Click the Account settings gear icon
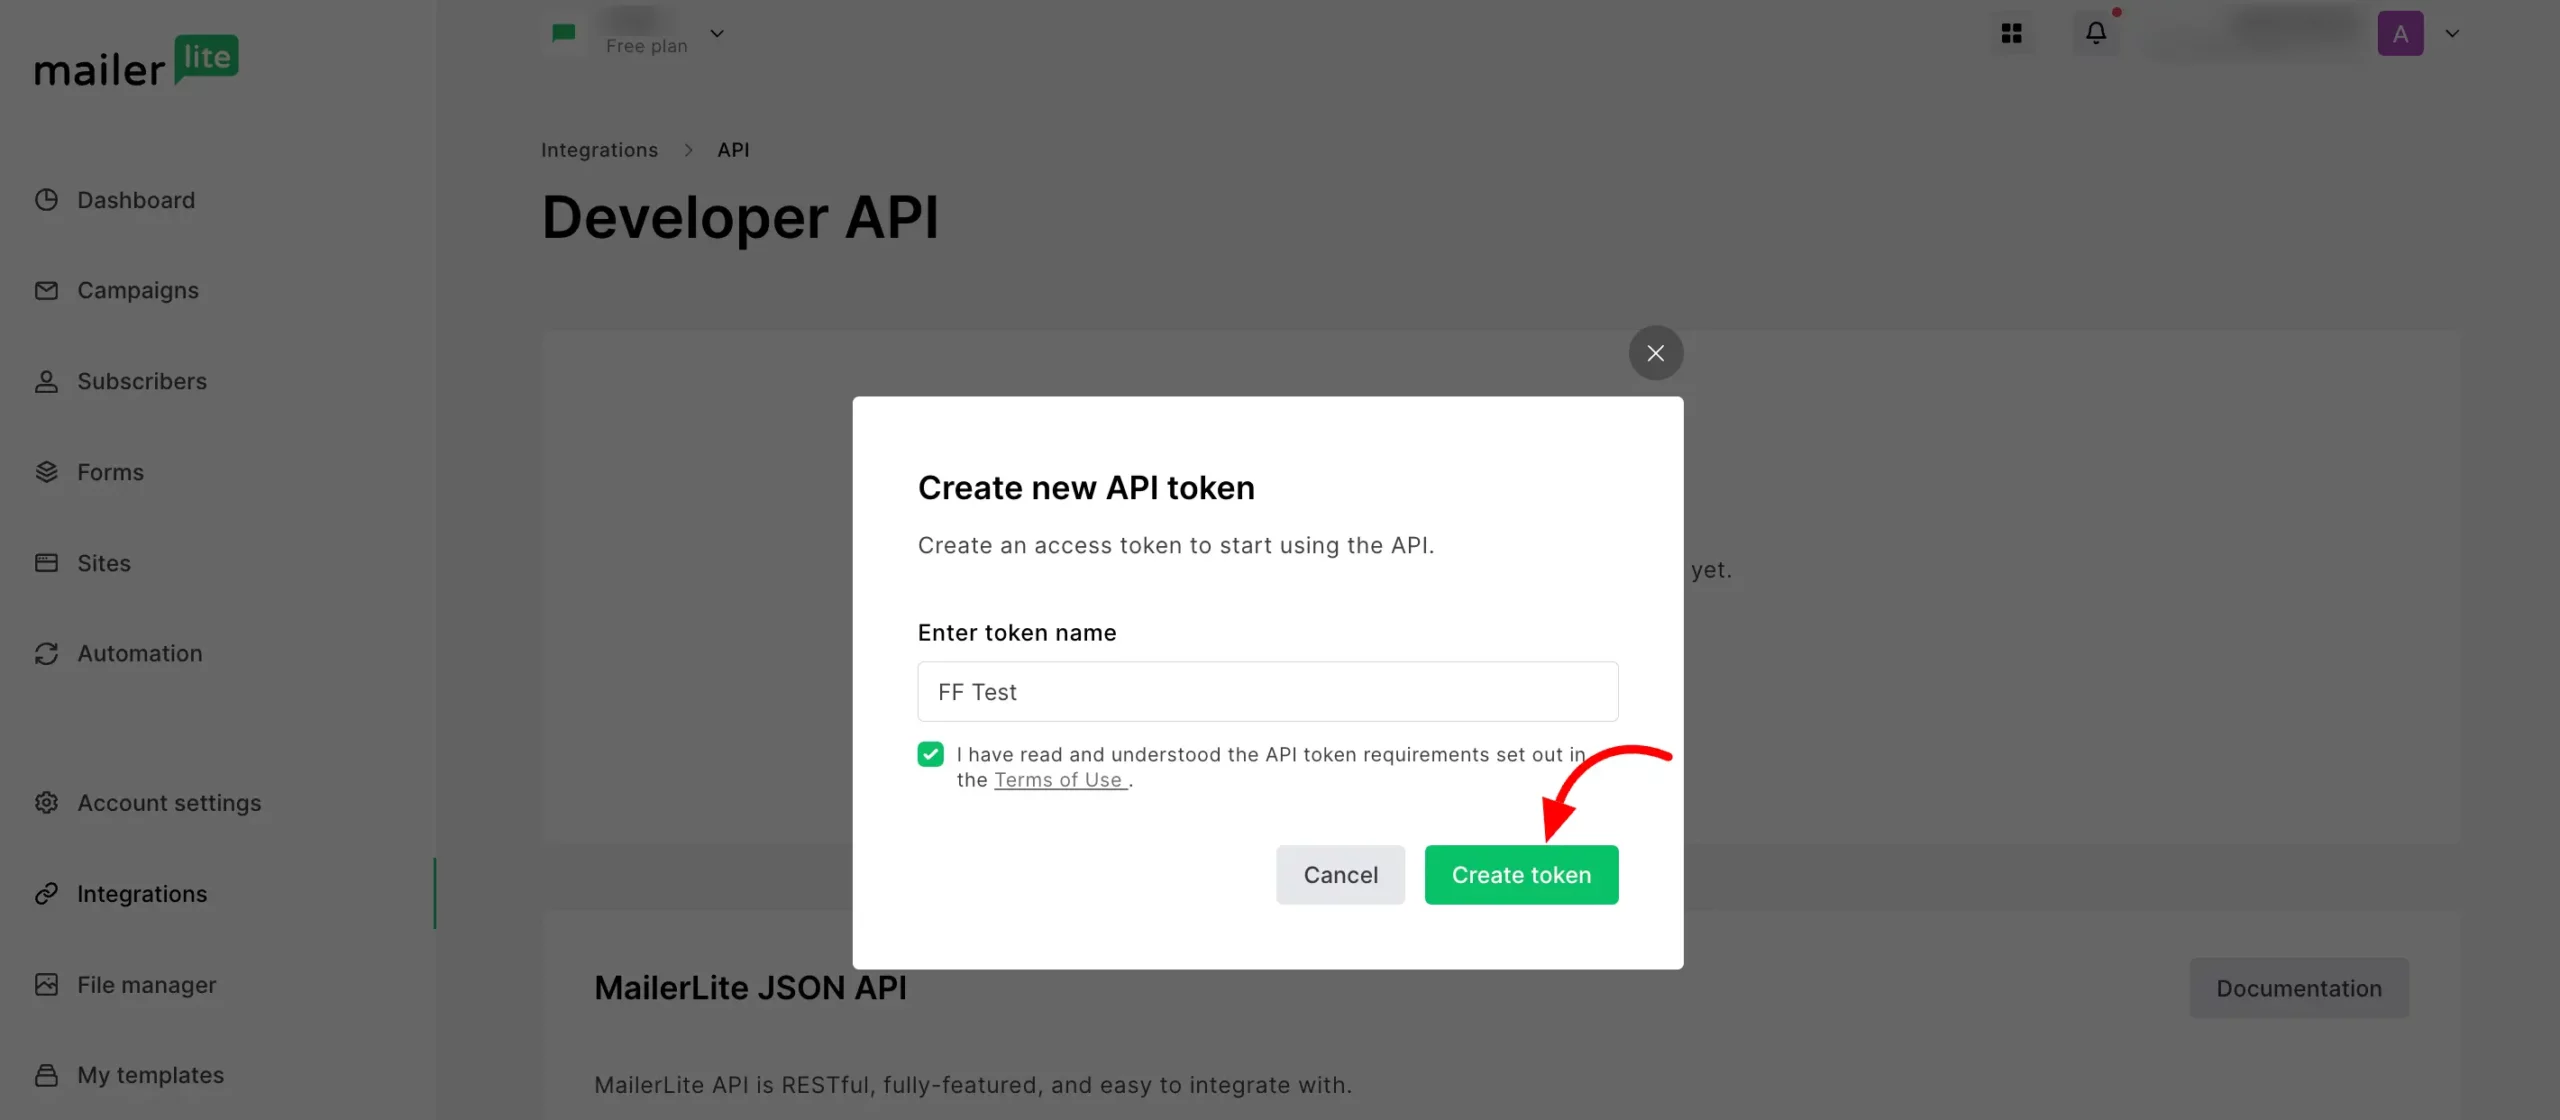This screenshot has height=1120, width=2560. click(46, 803)
